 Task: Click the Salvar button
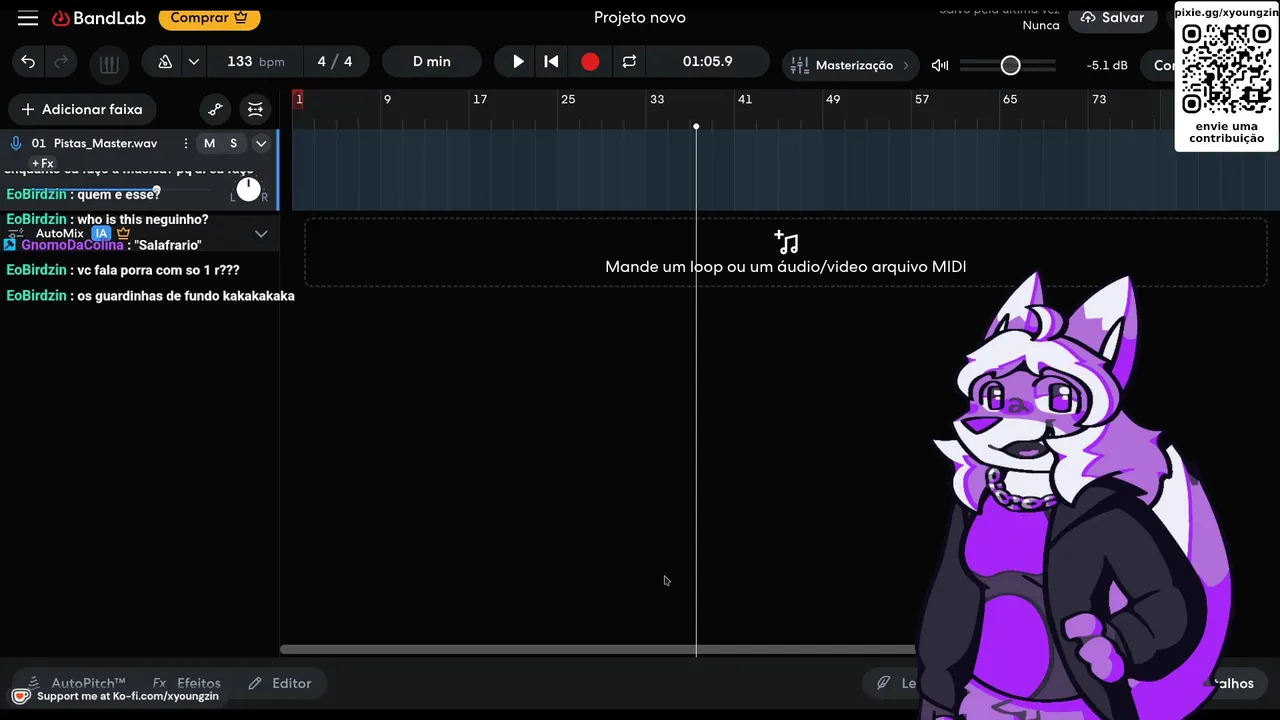point(1112,18)
